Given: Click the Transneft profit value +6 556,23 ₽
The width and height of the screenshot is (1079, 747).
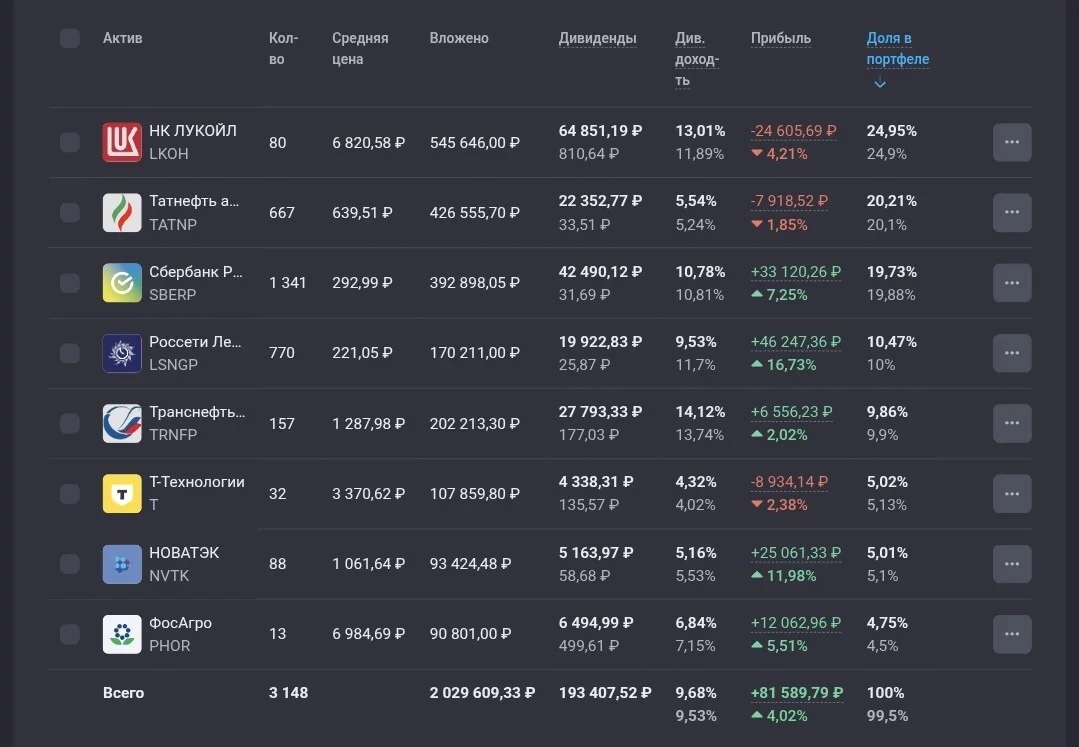Looking at the screenshot, I should click(x=791, y=412).
